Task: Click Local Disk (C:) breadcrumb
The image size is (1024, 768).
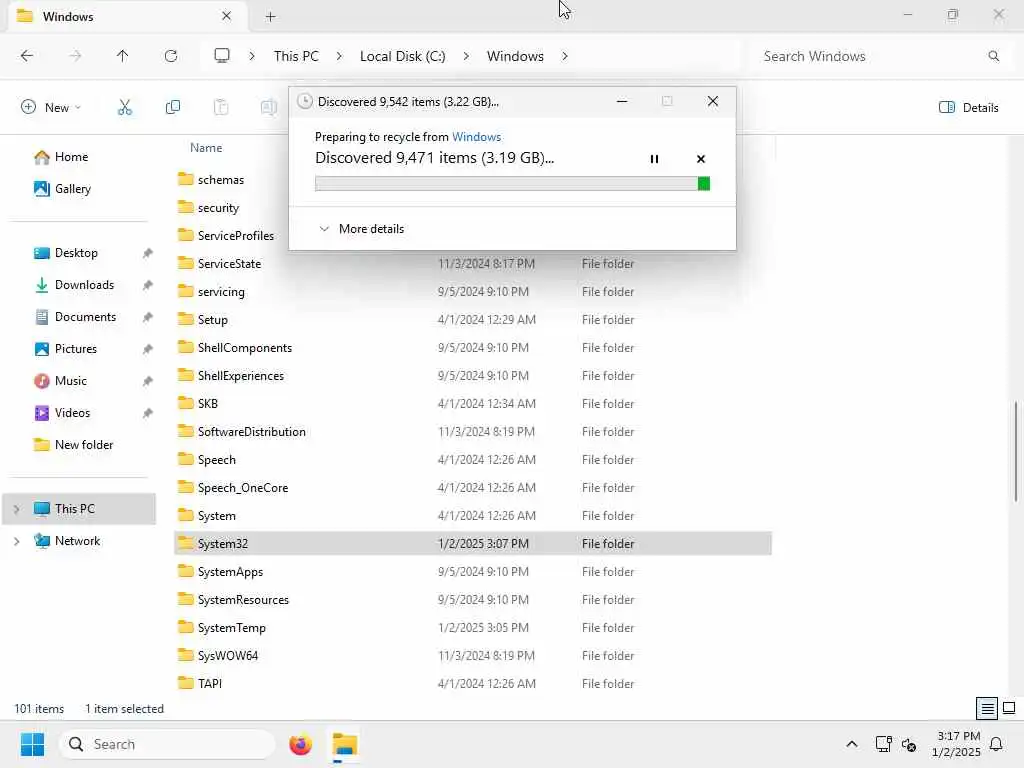Action: tap(402, 56)
